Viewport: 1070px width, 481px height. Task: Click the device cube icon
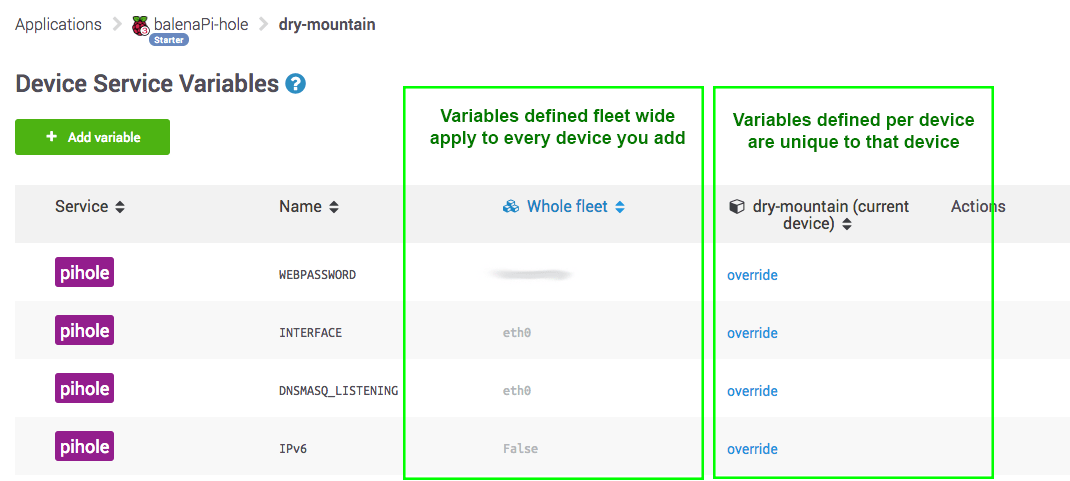[737, 207]
